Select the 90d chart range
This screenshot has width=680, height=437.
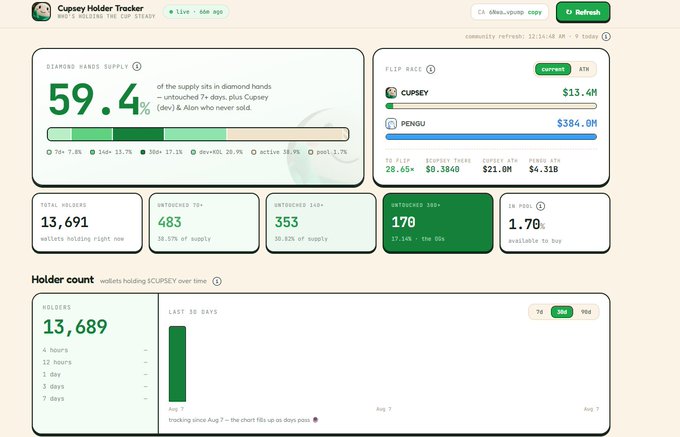[586, 312]
